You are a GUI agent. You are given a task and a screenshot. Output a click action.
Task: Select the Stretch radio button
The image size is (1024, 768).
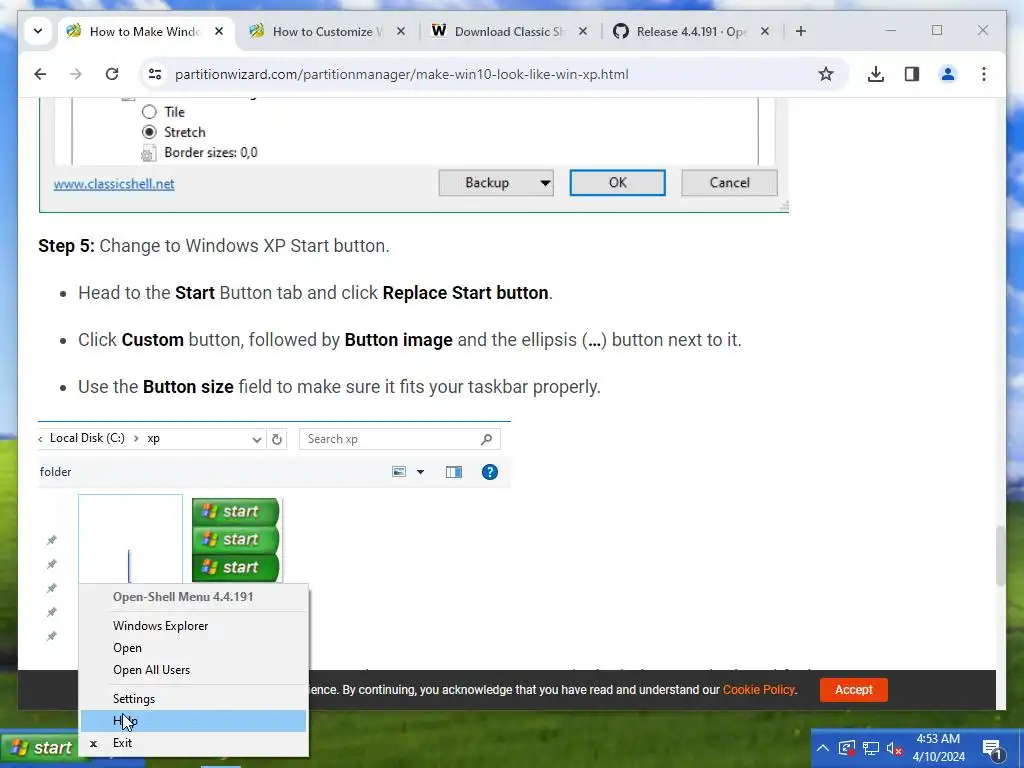150,133
